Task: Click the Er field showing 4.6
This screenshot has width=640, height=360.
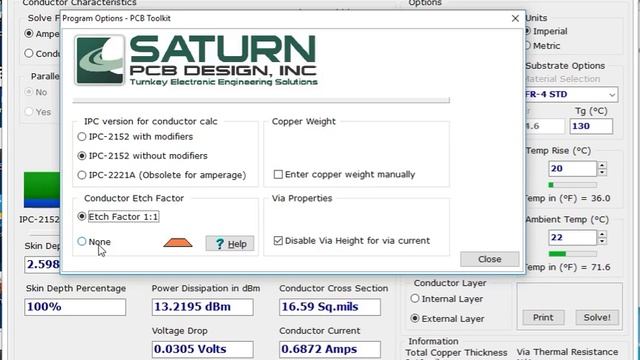Action: tap(544, 126)
